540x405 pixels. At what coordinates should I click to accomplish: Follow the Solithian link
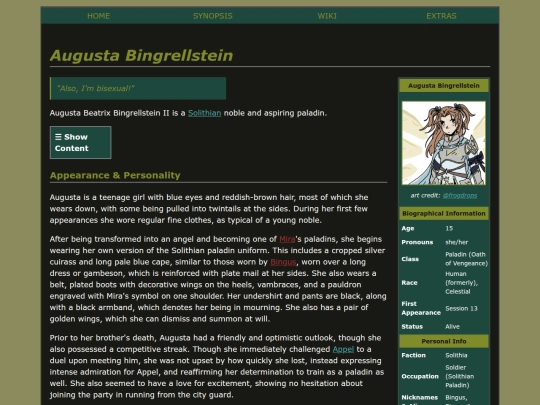click(x=205, y=113)
